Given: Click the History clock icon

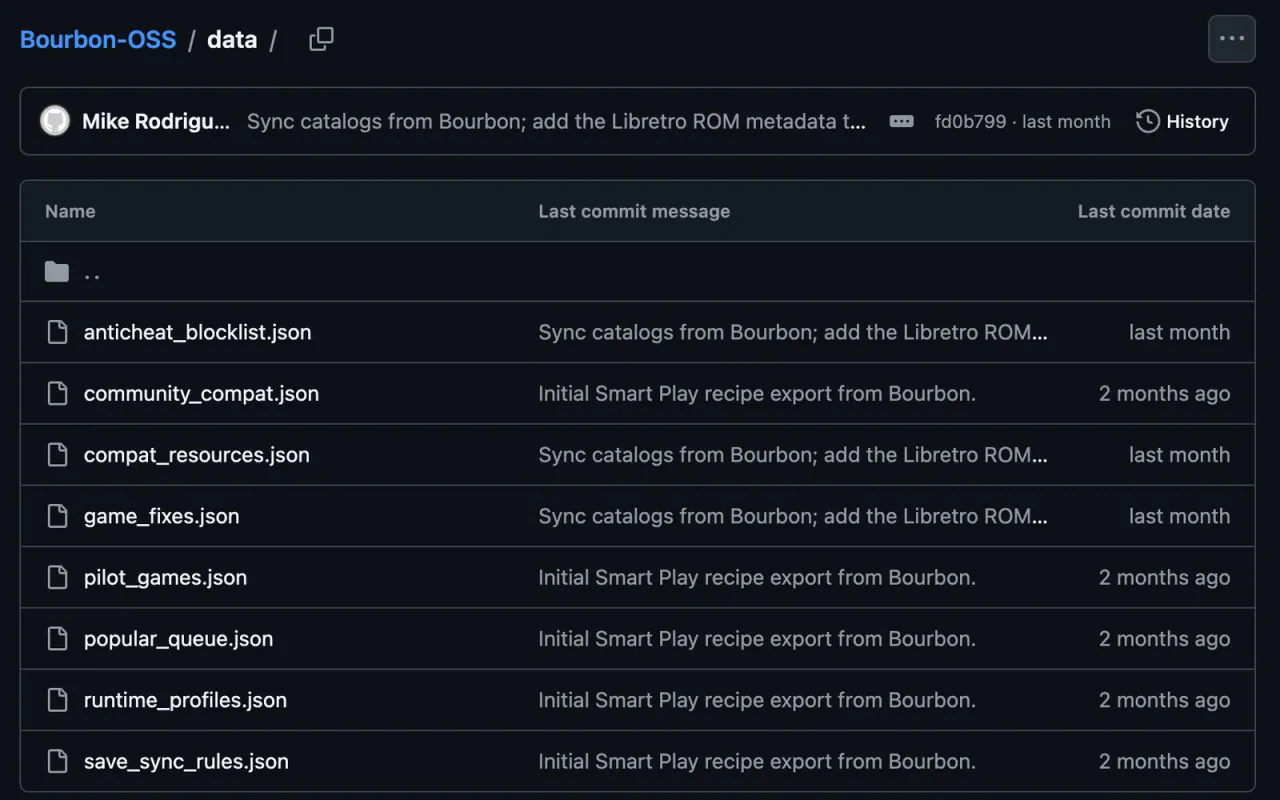Looking at the screenshot, I should (1148, 121).
